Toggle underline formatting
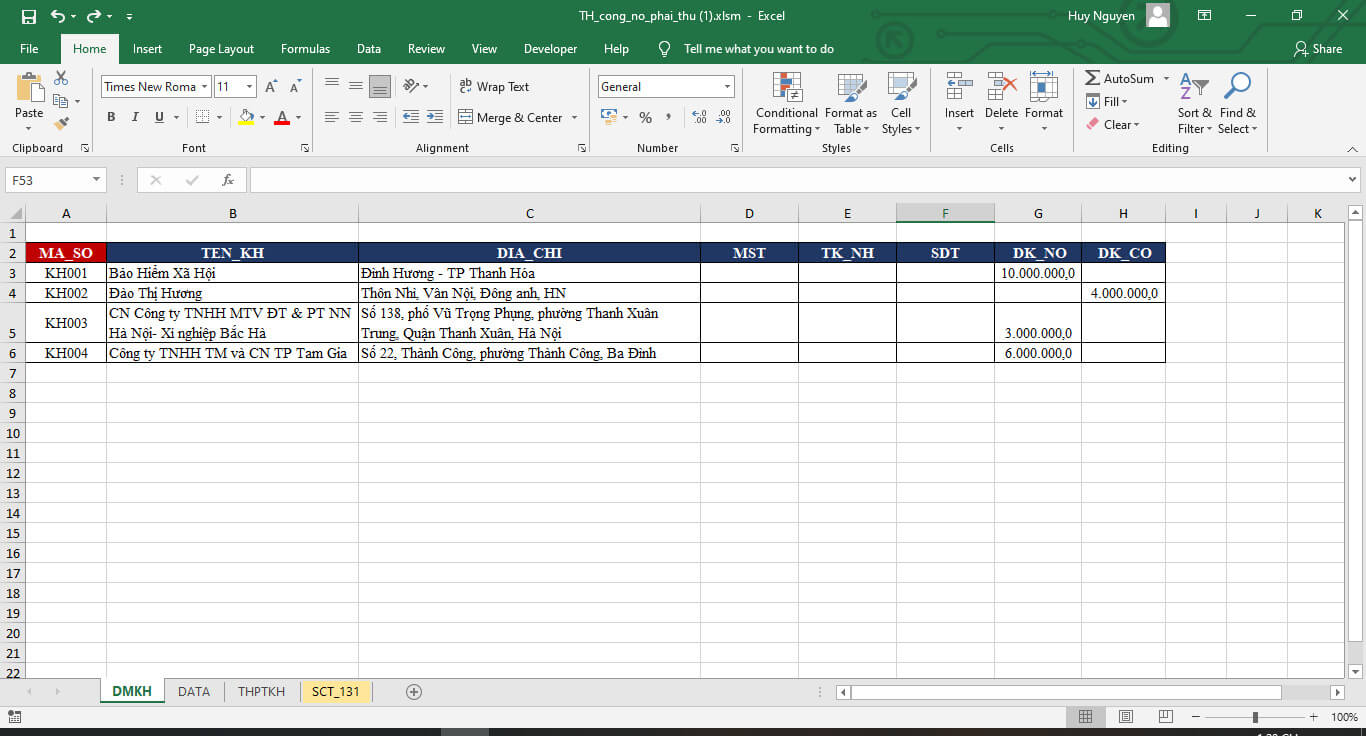Screen dimensions: 1366x736 158,117
